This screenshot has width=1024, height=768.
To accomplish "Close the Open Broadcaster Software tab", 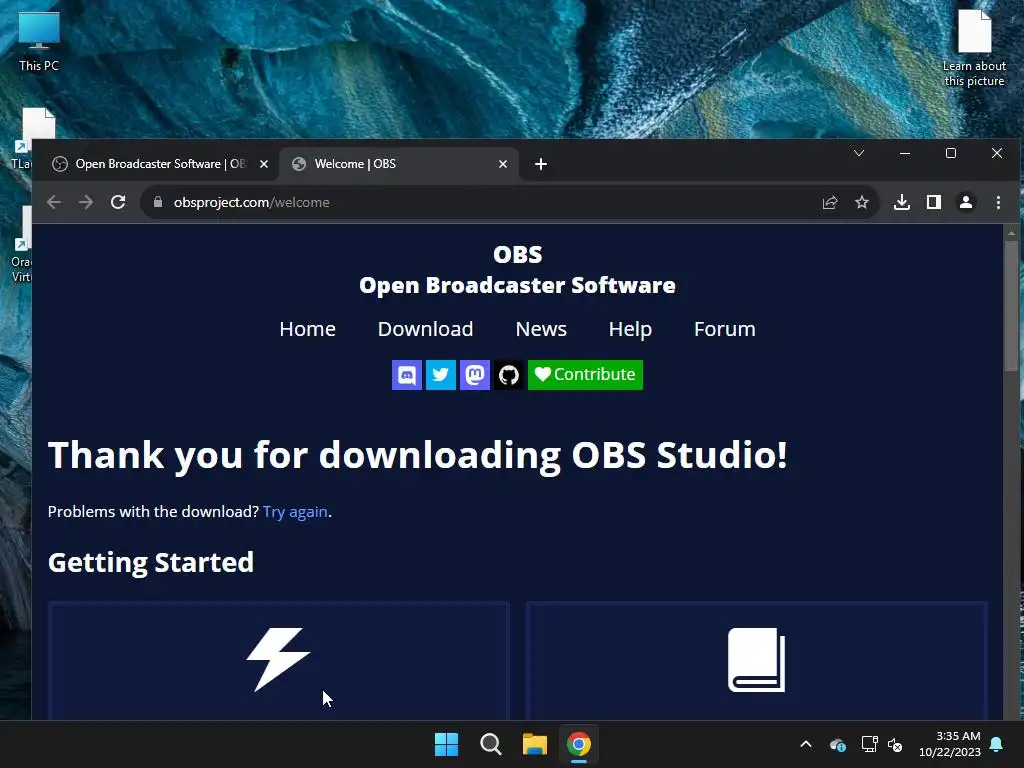I will coord(264,164).
